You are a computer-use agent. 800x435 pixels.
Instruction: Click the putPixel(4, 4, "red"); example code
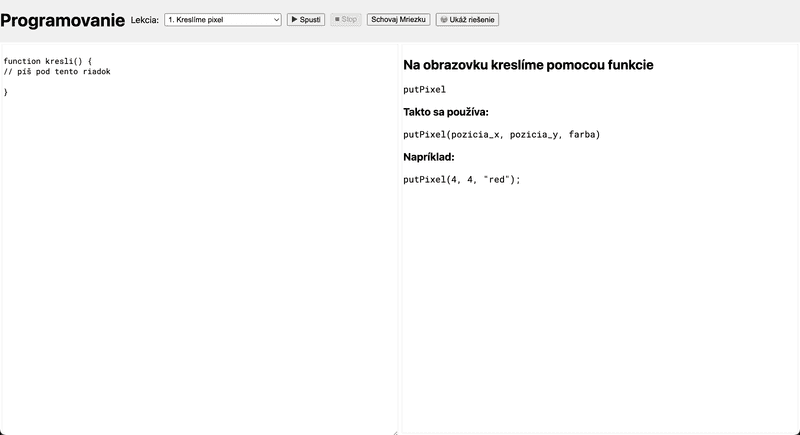(x=462, y=180)
